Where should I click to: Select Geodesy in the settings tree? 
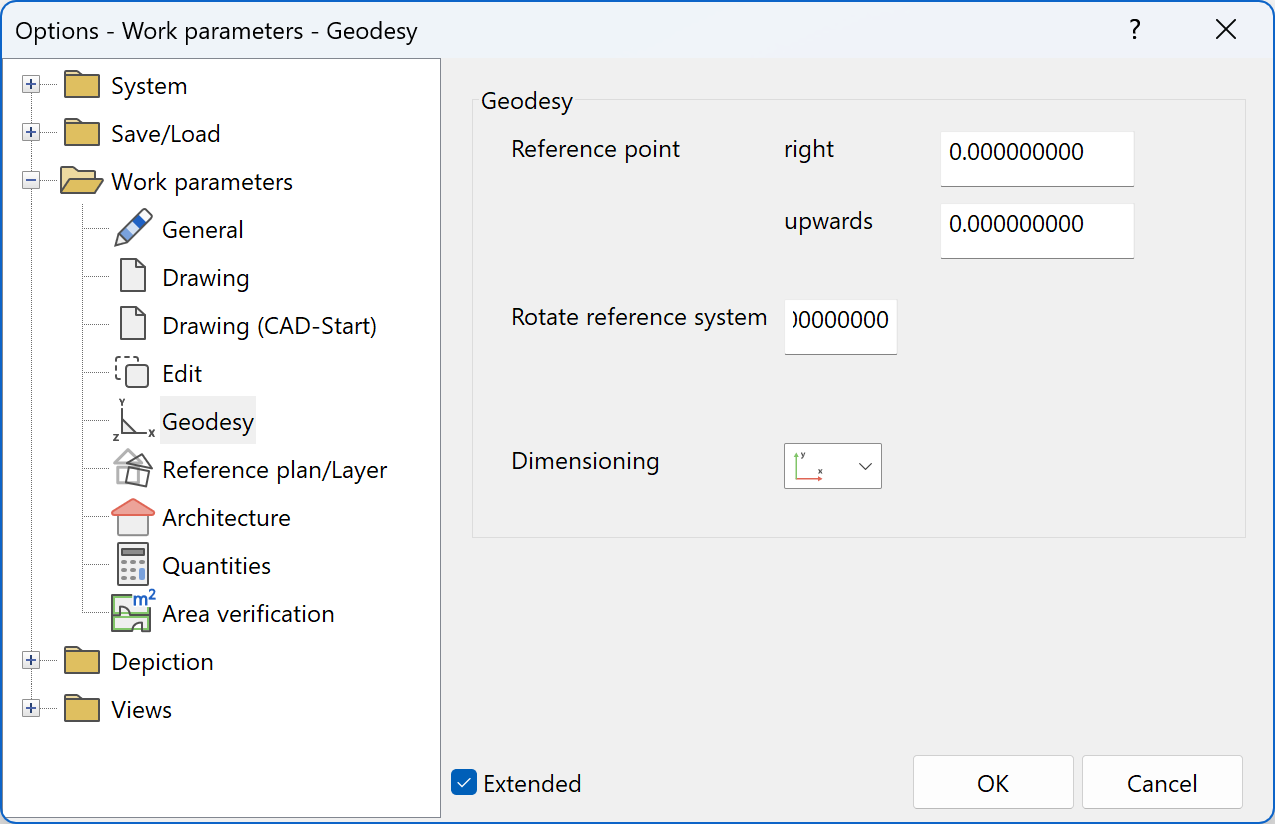[207, 421]
